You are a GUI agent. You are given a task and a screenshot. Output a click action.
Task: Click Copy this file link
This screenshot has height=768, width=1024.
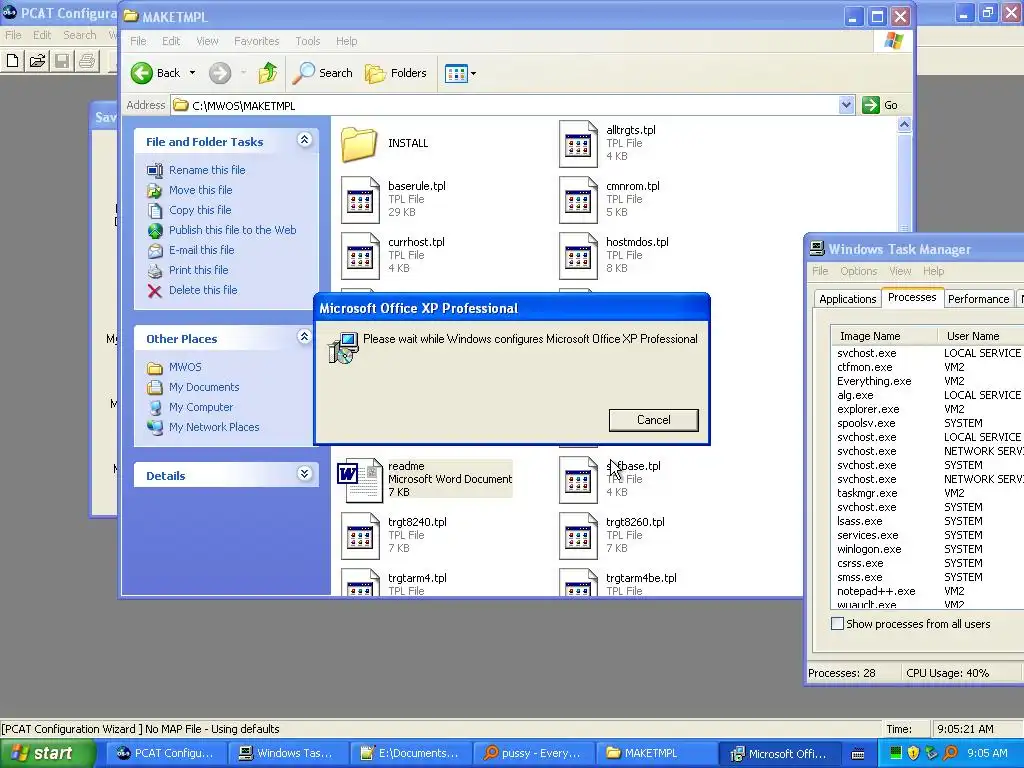[200, 210]
